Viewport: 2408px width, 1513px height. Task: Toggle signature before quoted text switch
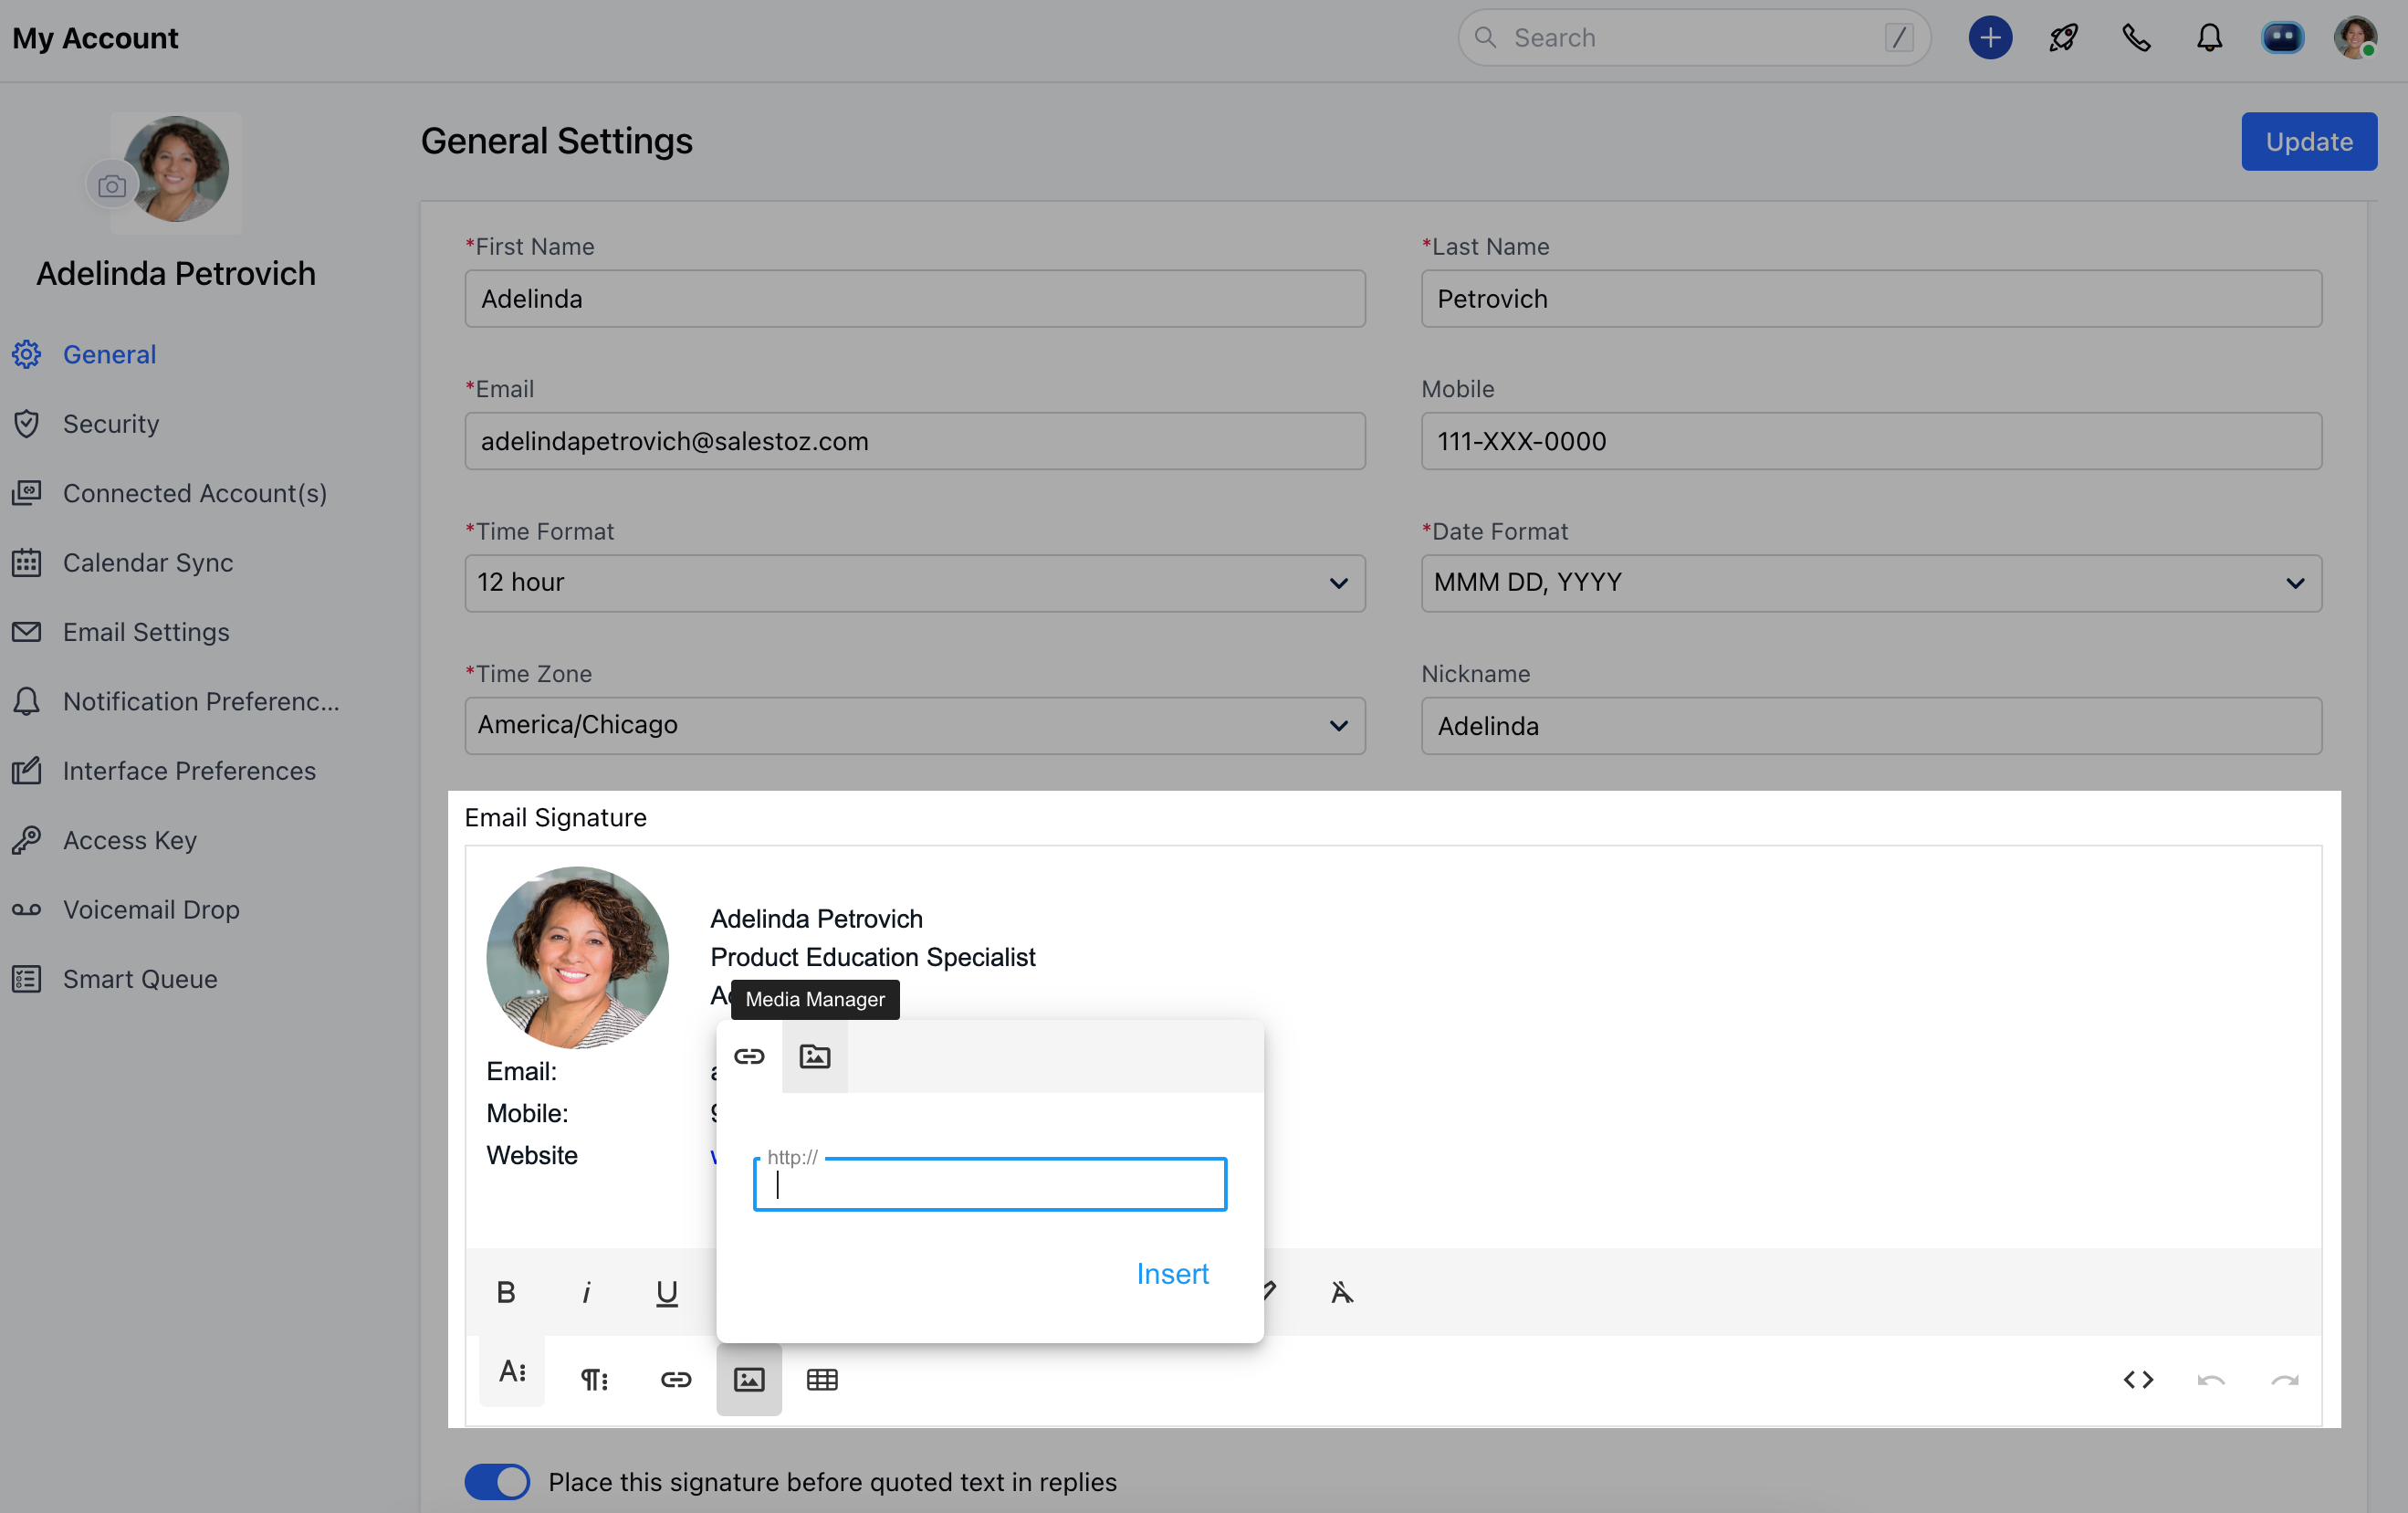coord(497,1481)
